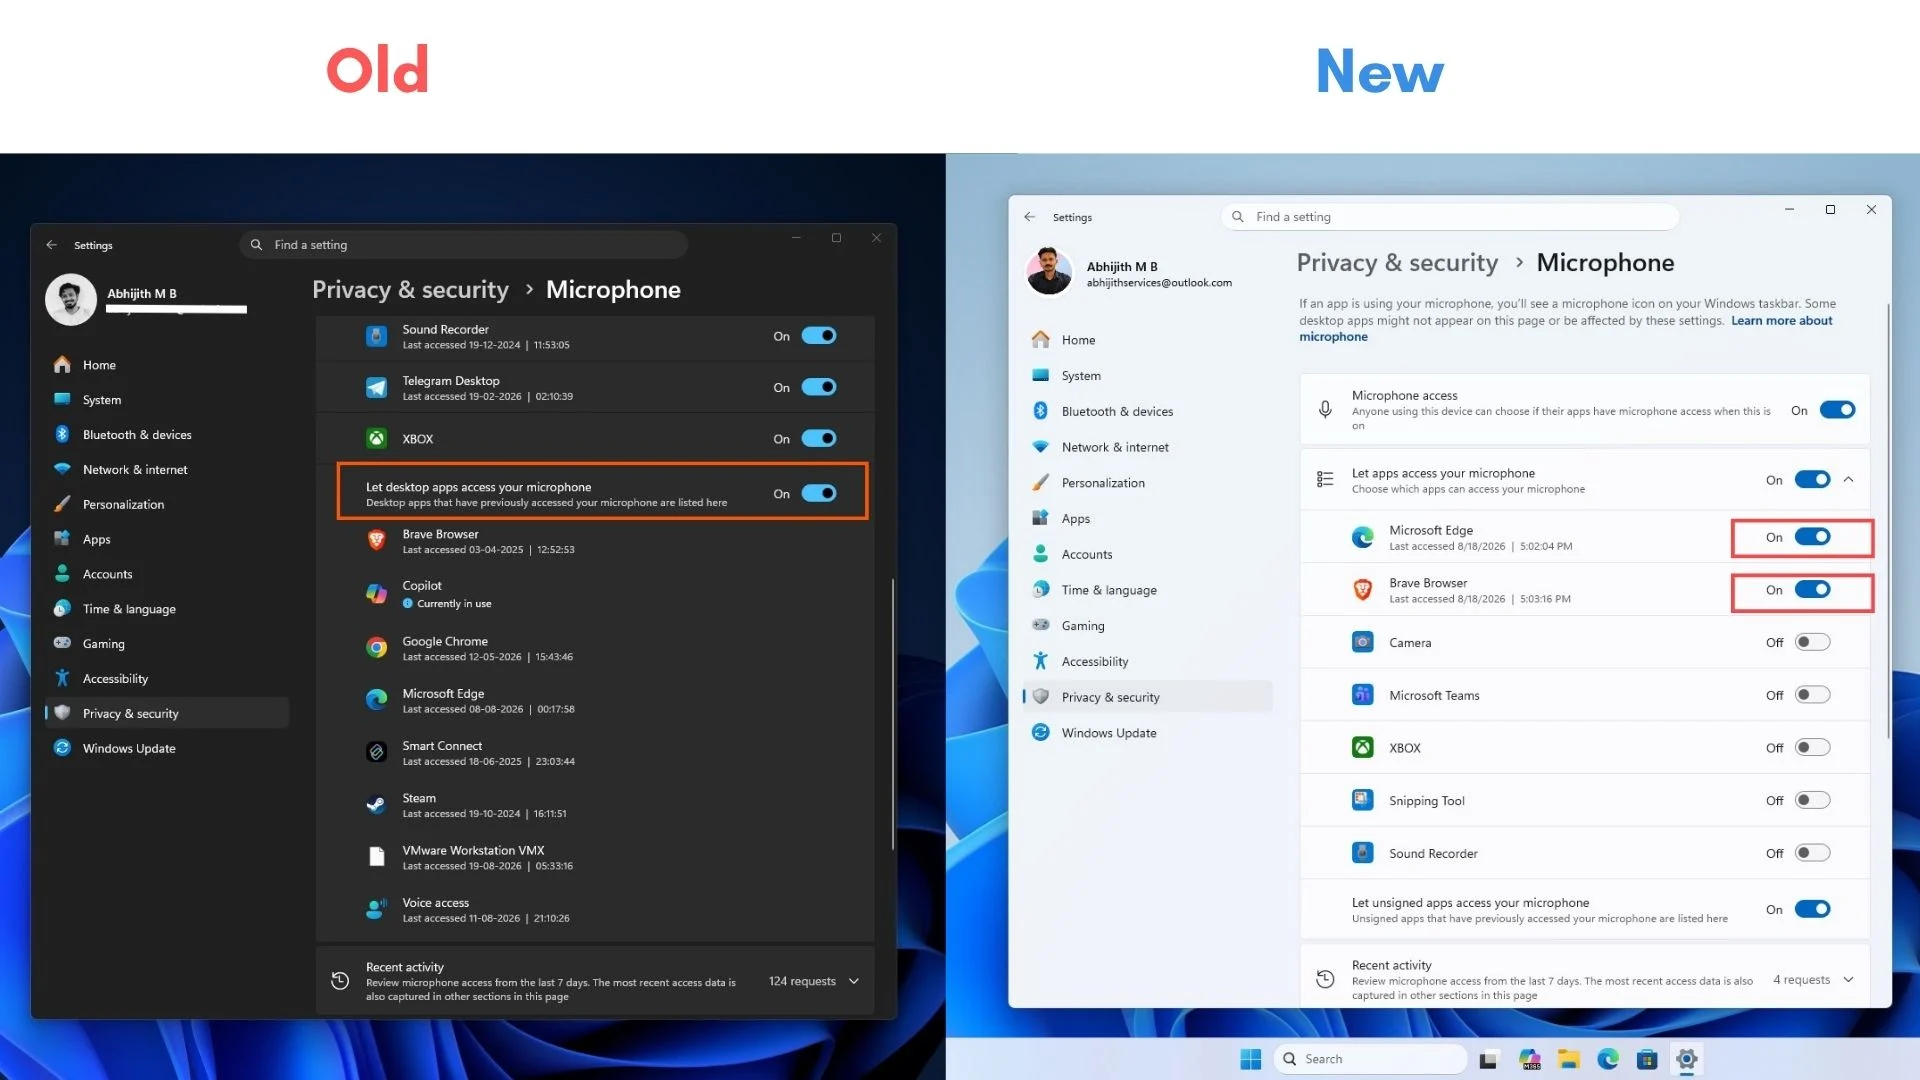Viewport: 1920px width, 1080px height.
Task: Click the Smart Connect icon in the Old window
Action: pos(376,752)
